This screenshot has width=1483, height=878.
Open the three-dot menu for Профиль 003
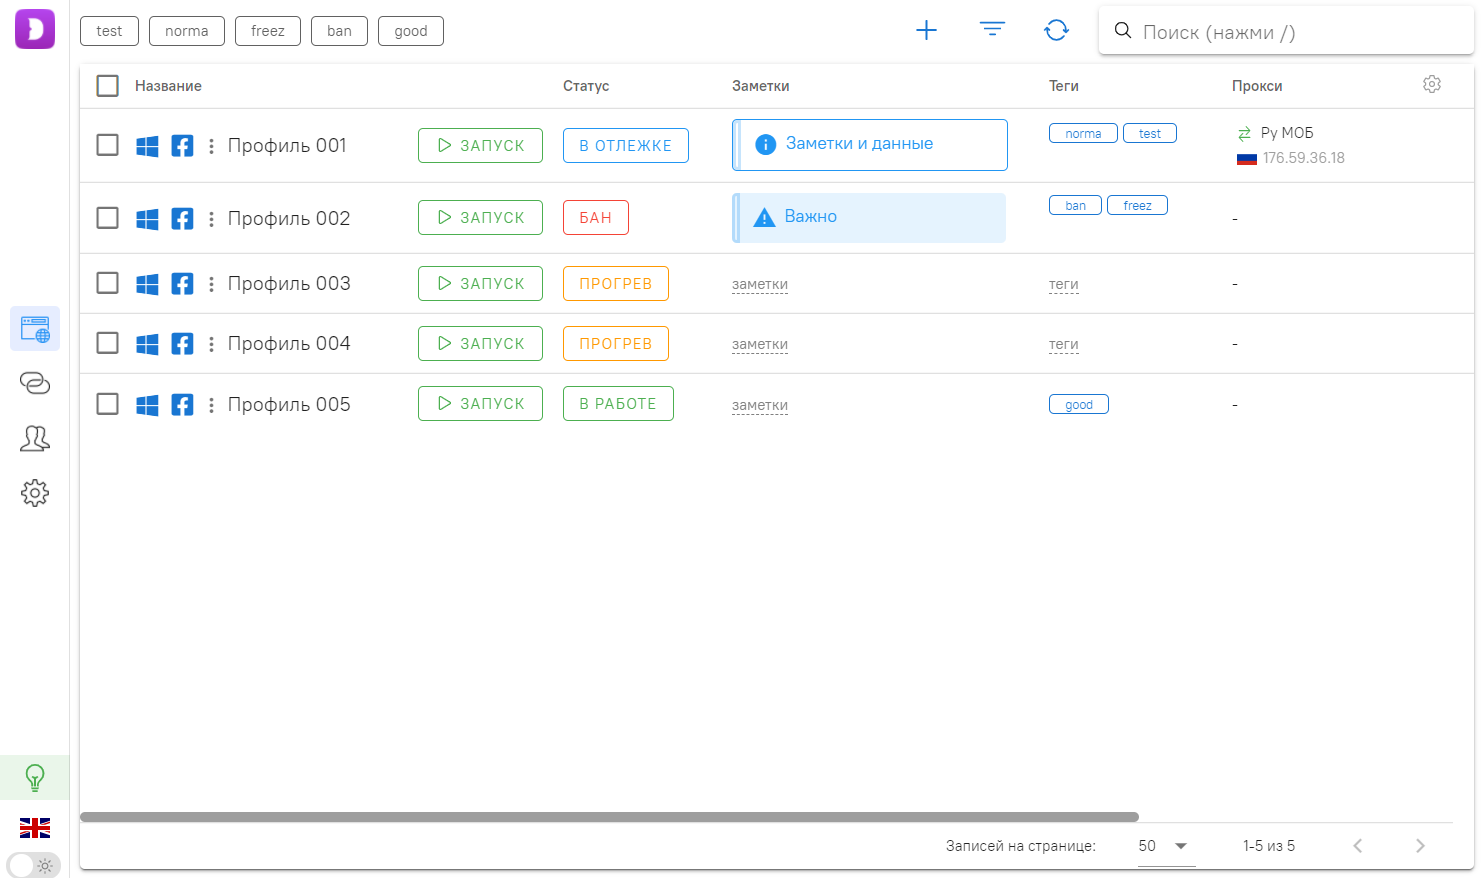point(211,284)
